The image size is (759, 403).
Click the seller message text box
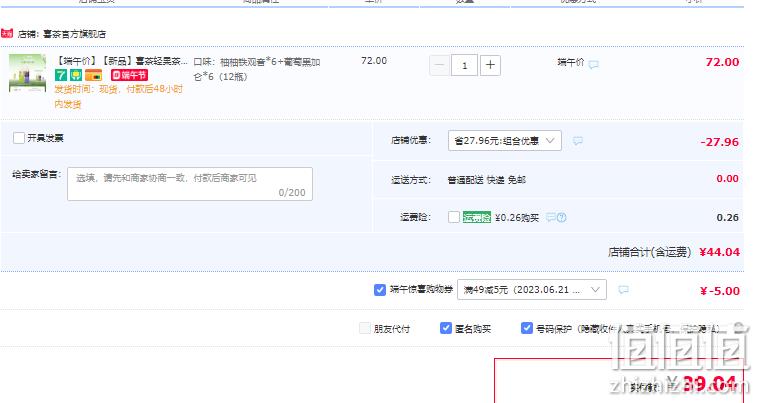coord(190,184)
